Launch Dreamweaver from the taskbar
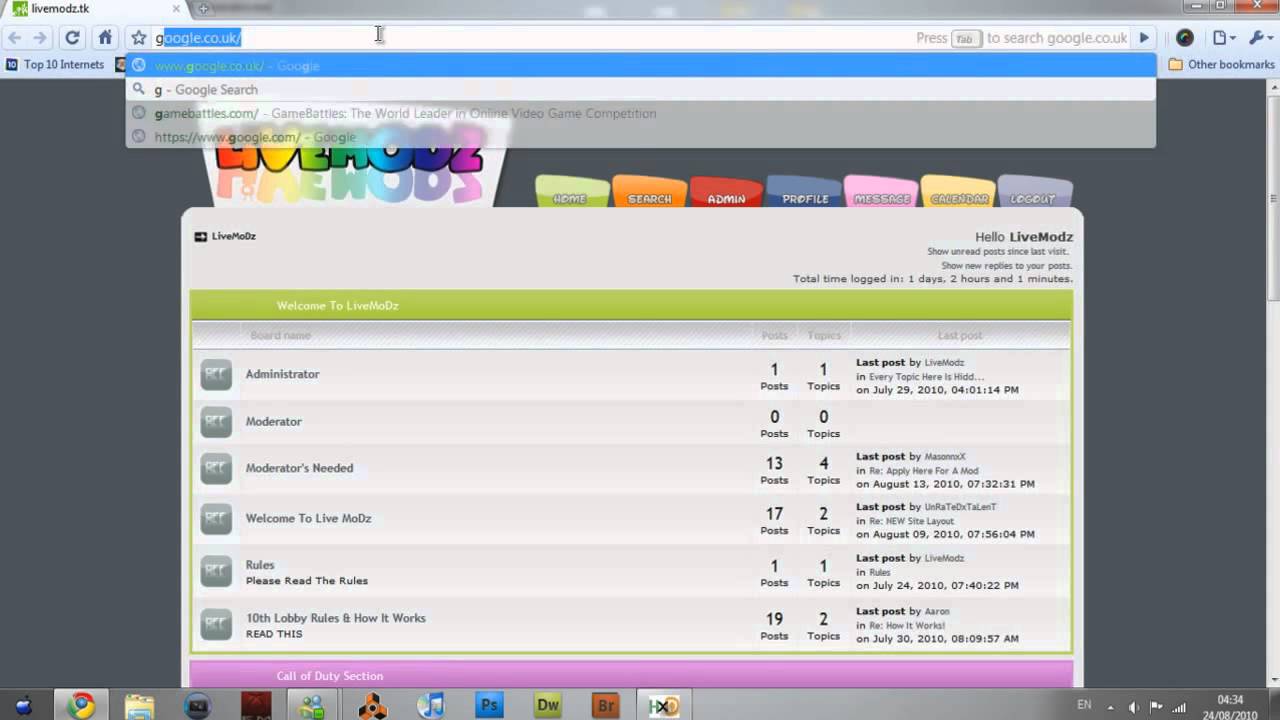This screenshot has height=720, width=1280. coord(547,706)
